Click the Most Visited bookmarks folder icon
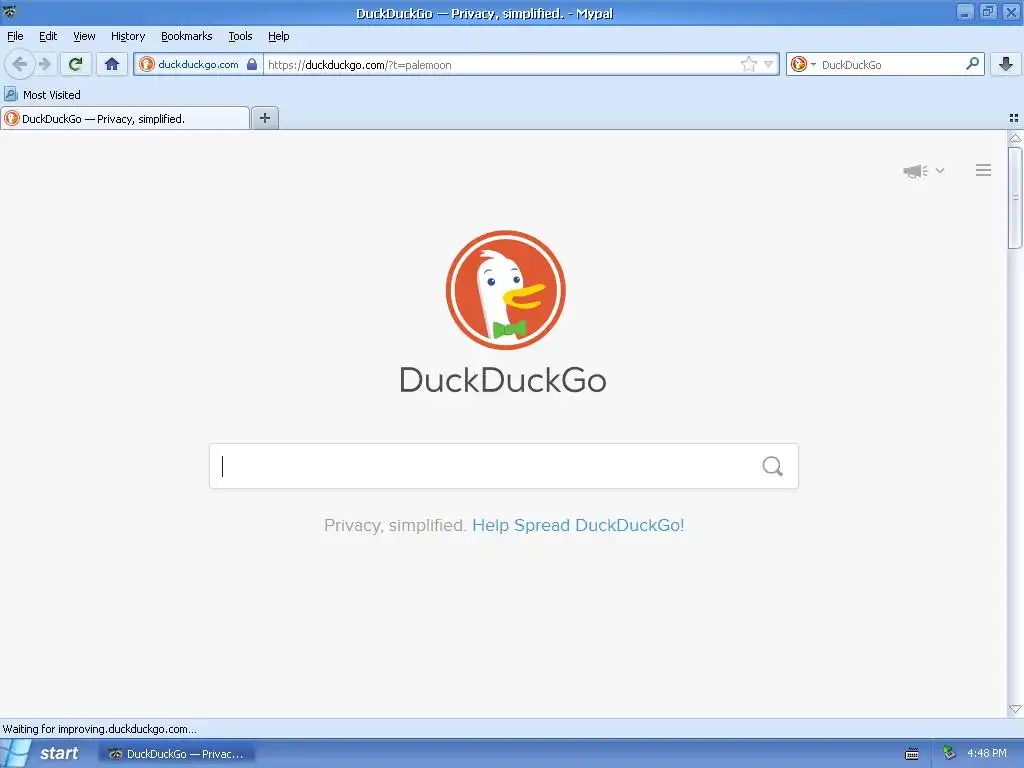1024x768 pixels. click(10, 94)
